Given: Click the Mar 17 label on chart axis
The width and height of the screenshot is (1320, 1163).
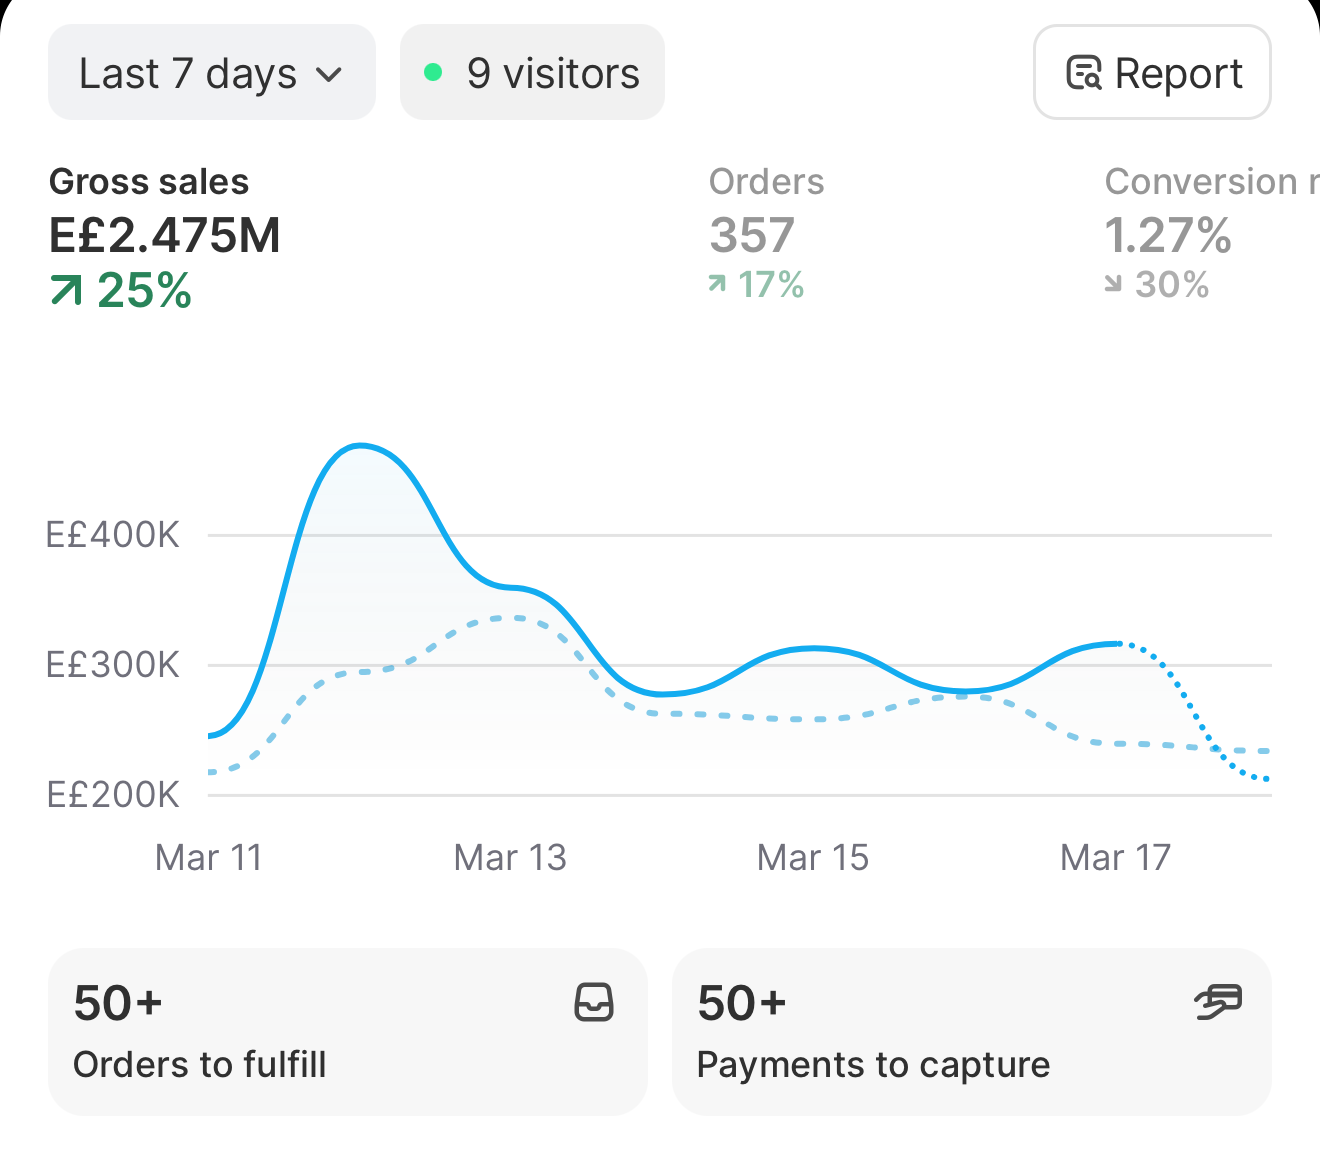Looking at the screenshot, I should (x=1115, y=857).
